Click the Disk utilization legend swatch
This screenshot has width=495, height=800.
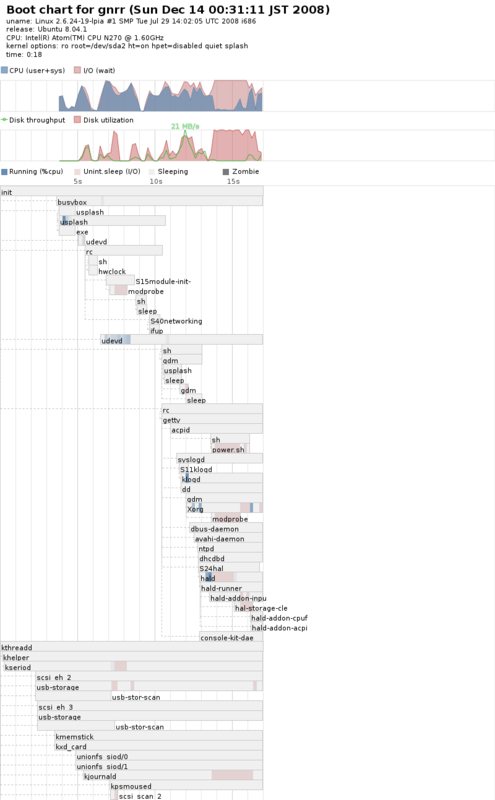(78, 119)
